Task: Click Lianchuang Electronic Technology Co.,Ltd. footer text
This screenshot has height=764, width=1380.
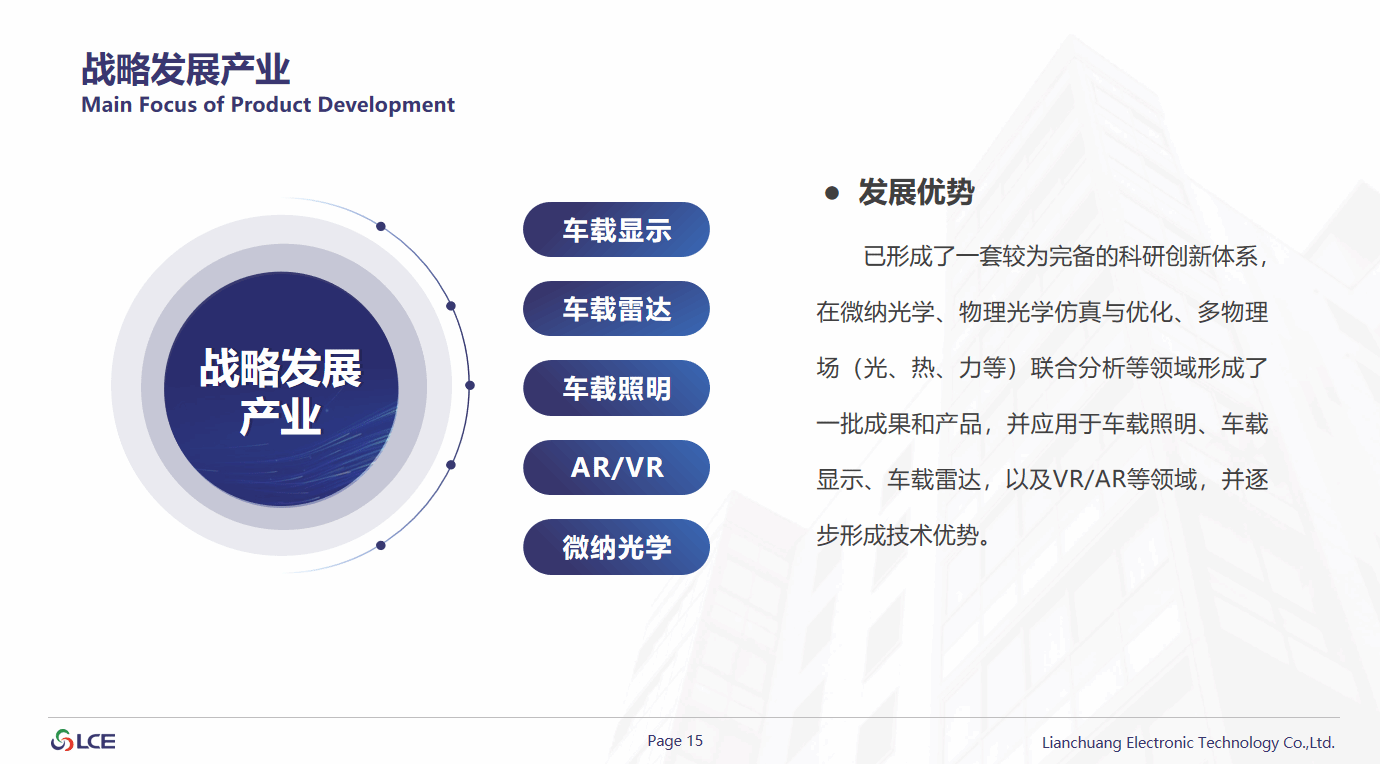Action: (1188, 743)
